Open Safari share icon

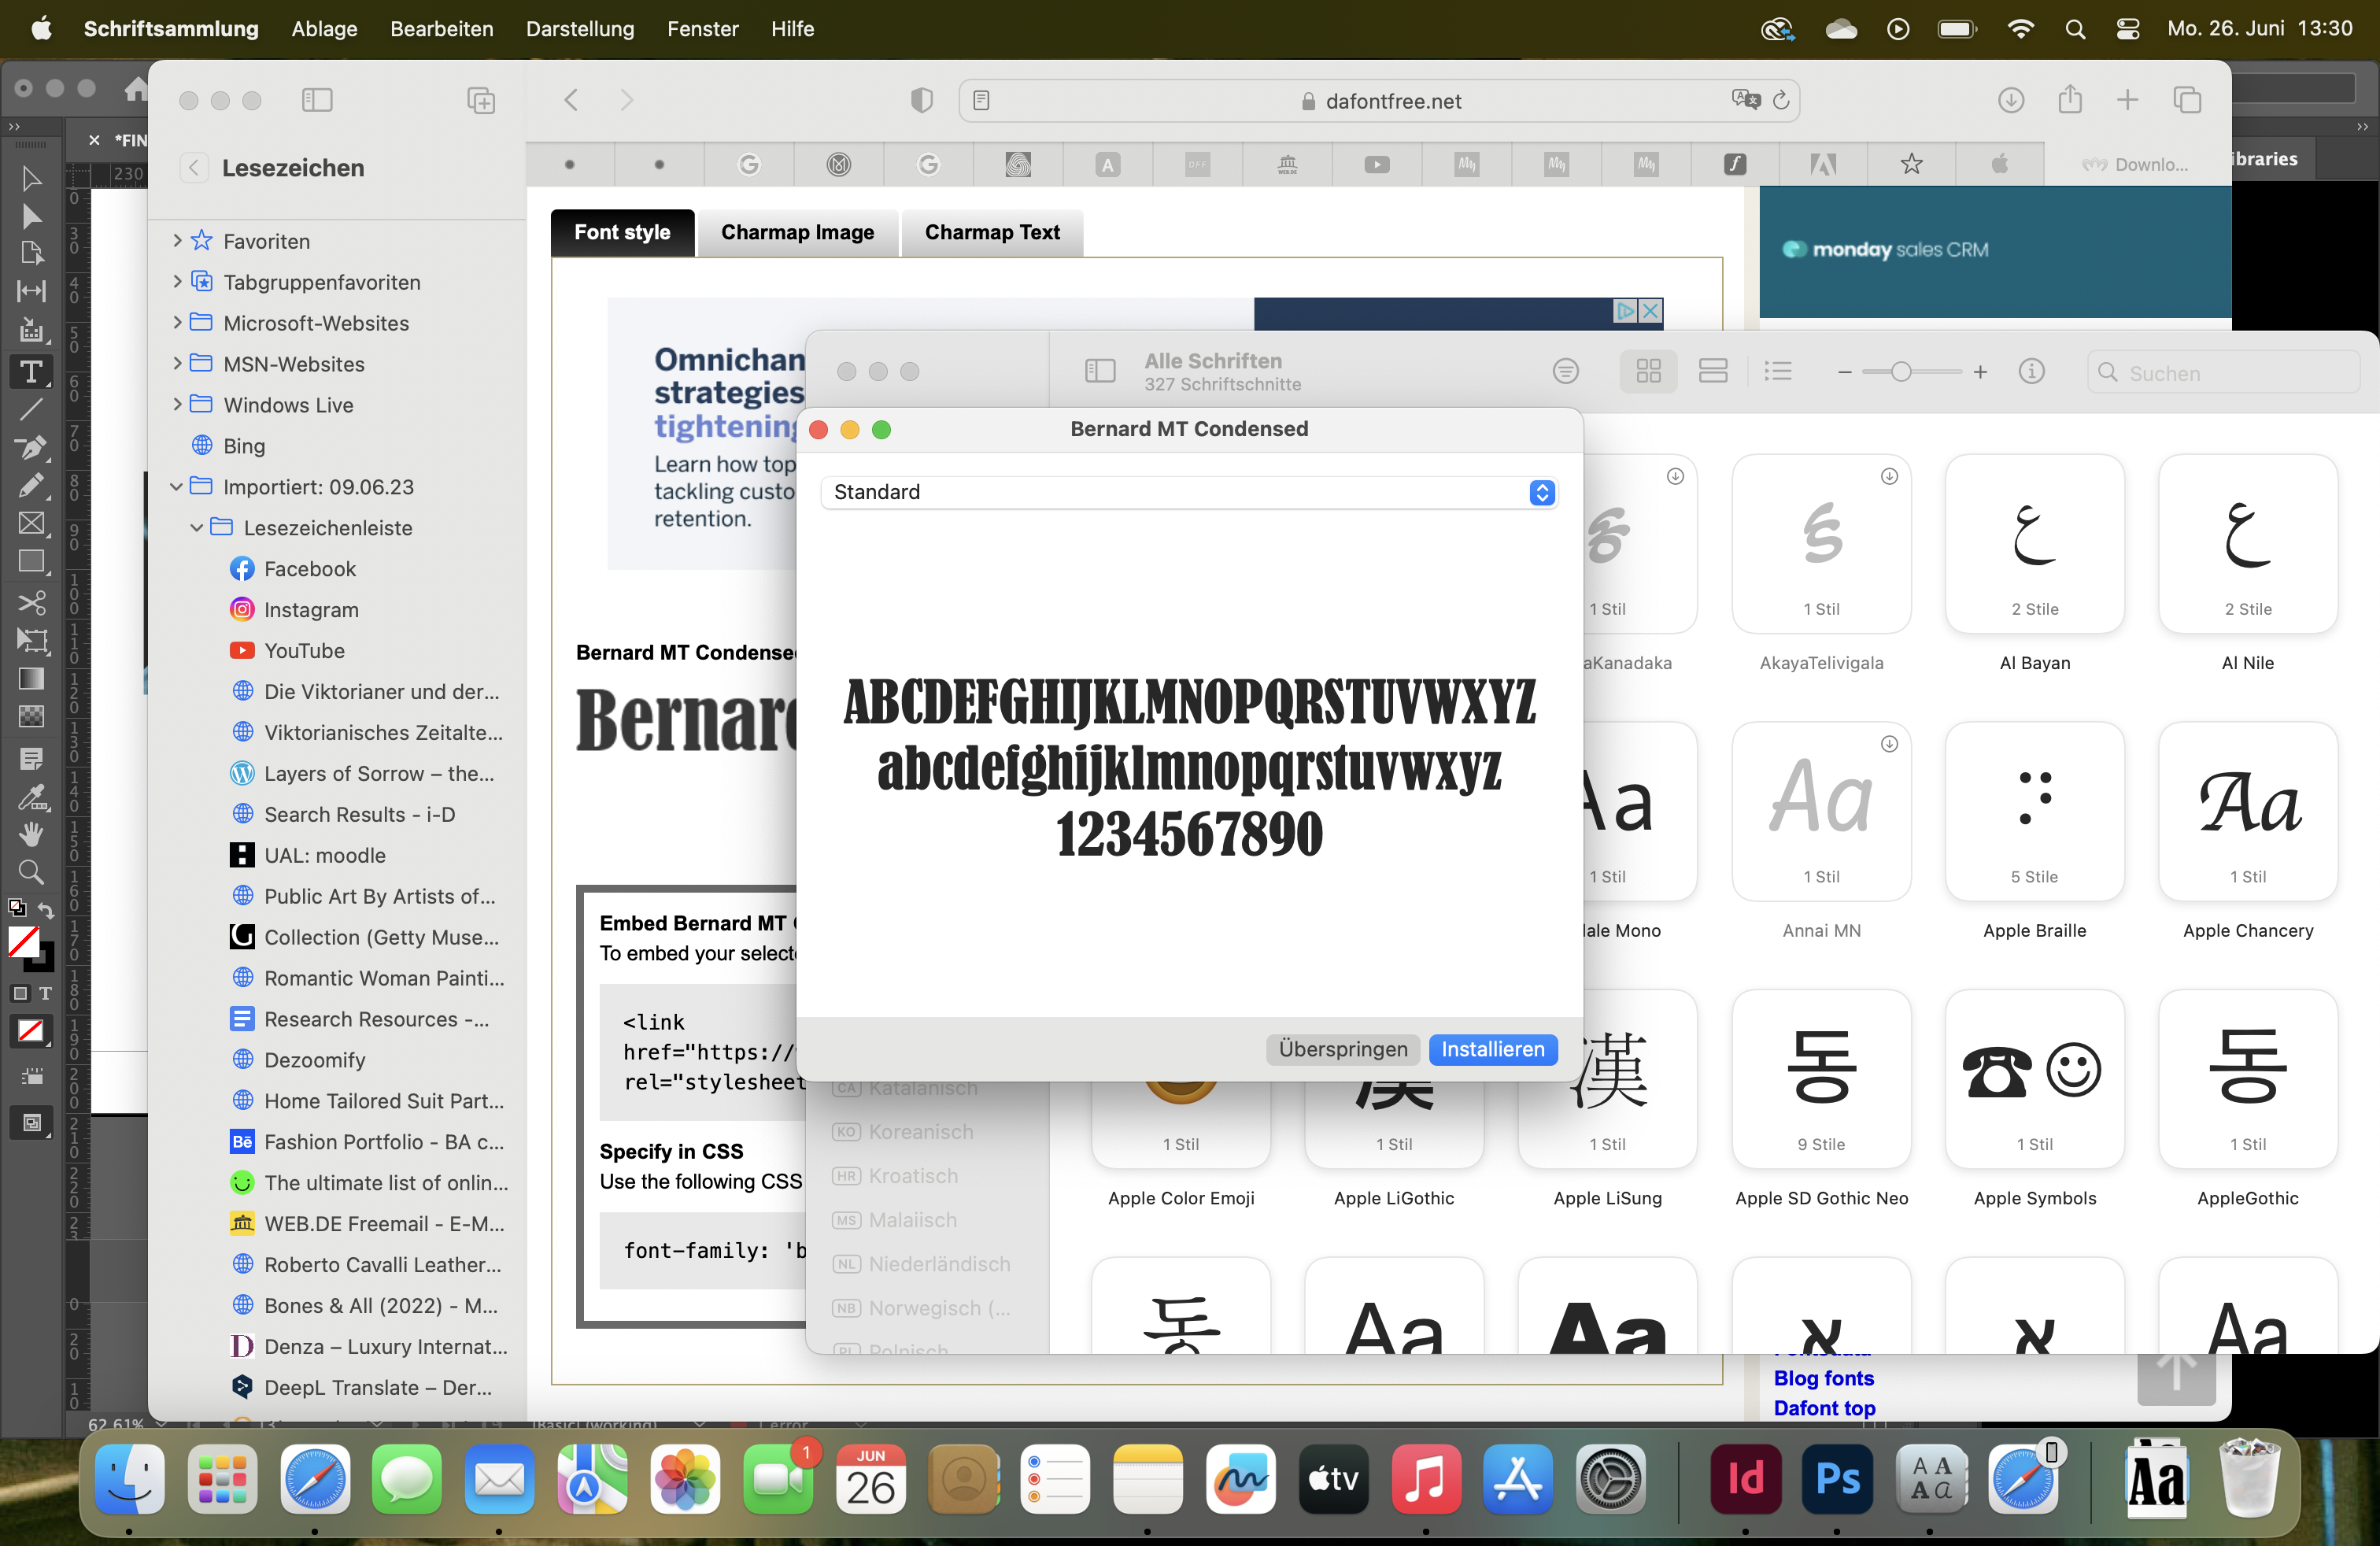click(x=2069, y=100)
